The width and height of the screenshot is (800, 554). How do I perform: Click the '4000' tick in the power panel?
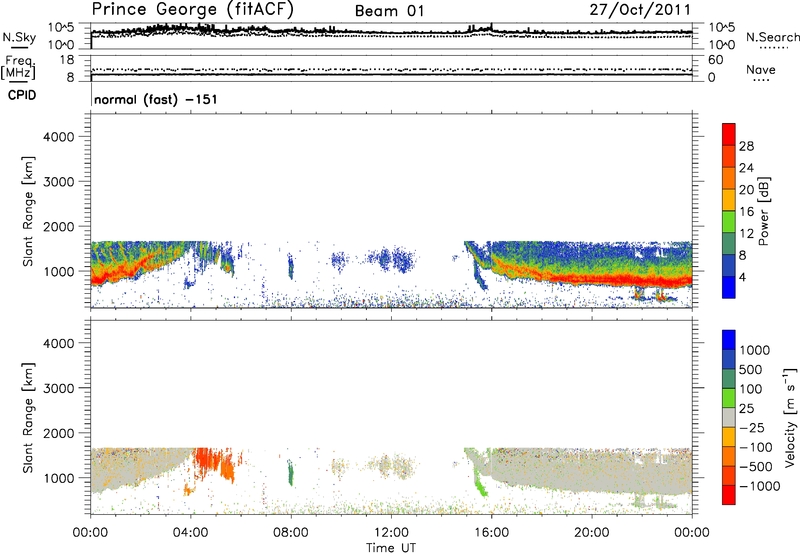58,137
